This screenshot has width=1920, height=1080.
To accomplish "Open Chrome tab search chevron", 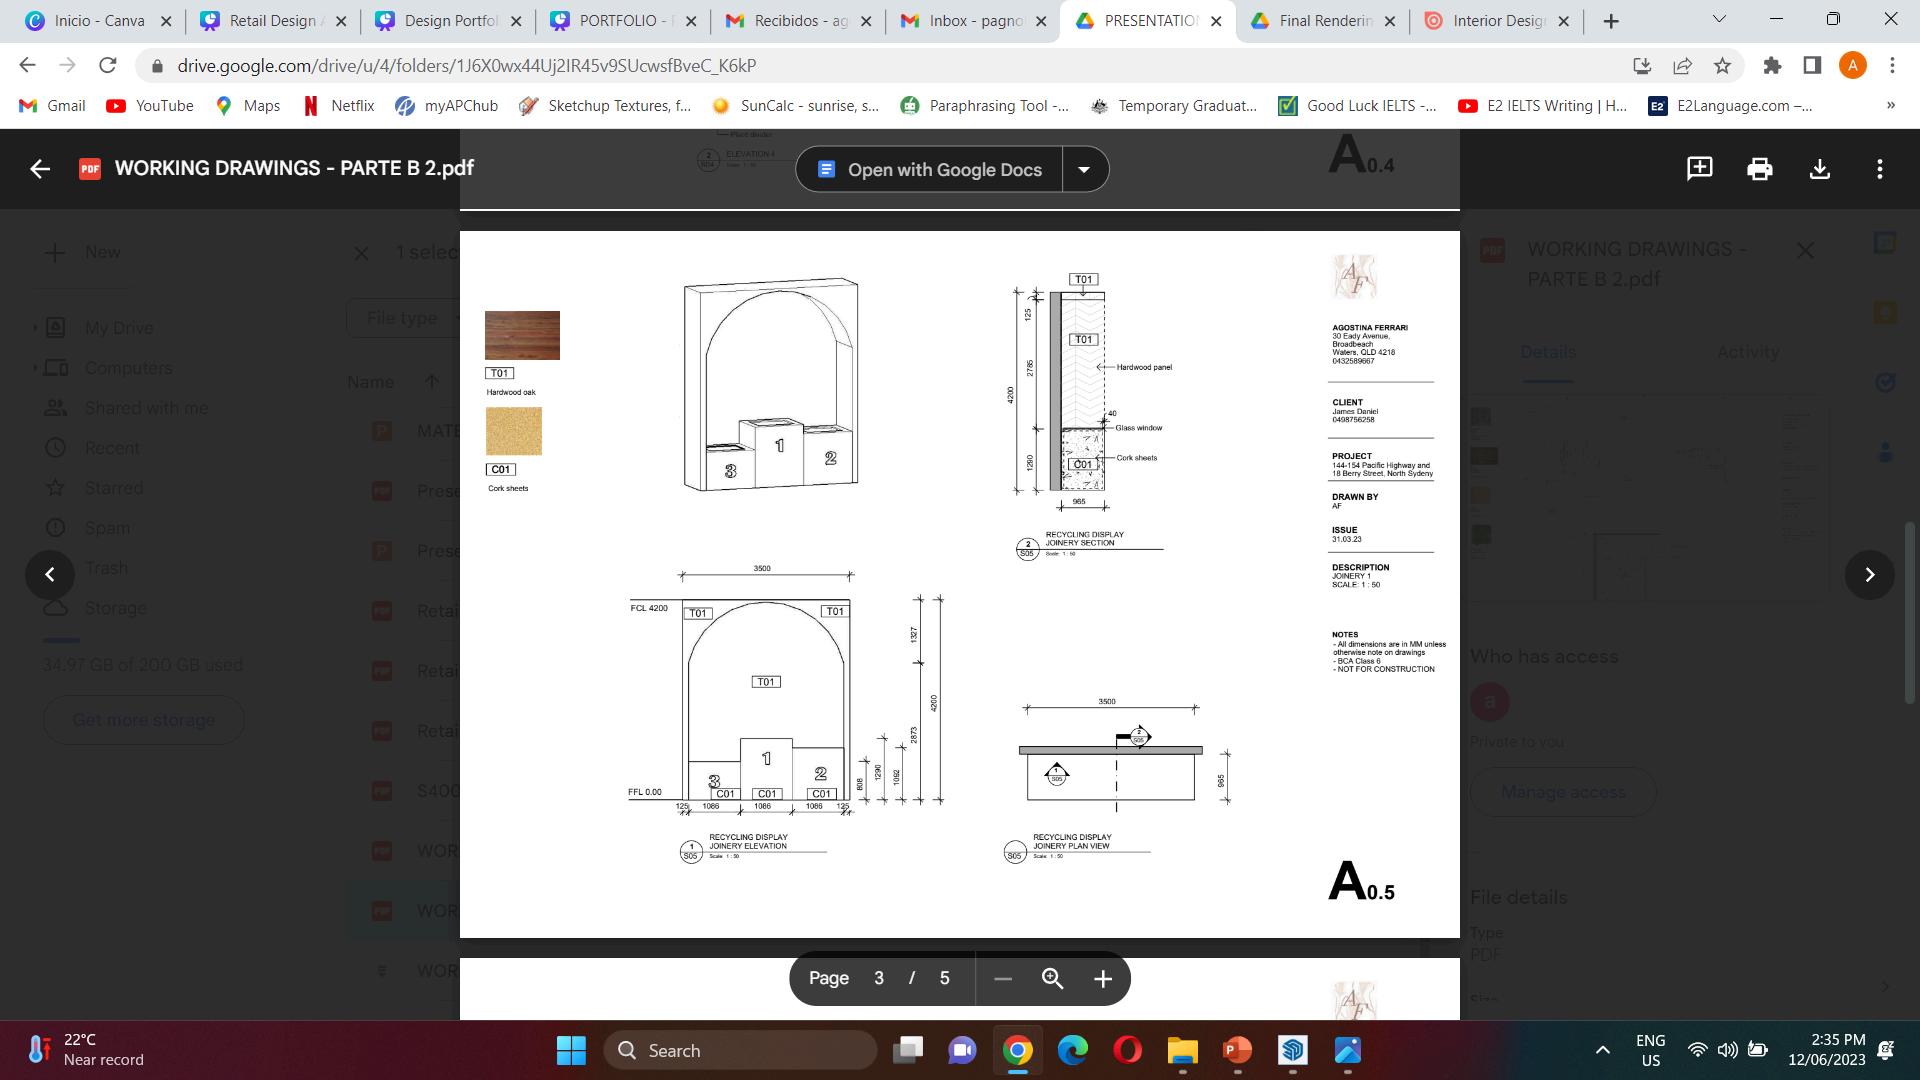I will 1719,20.
